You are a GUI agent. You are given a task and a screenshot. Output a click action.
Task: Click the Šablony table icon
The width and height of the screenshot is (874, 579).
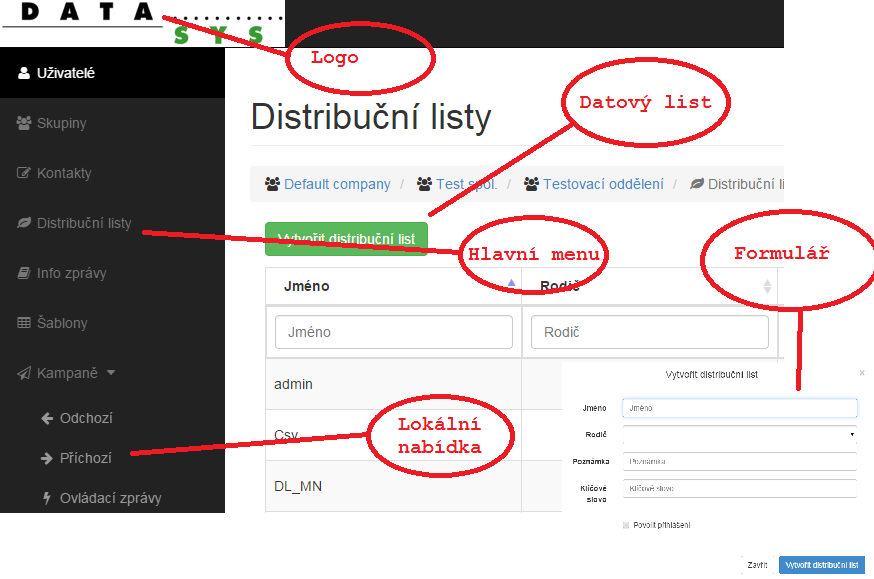[24, 323]
